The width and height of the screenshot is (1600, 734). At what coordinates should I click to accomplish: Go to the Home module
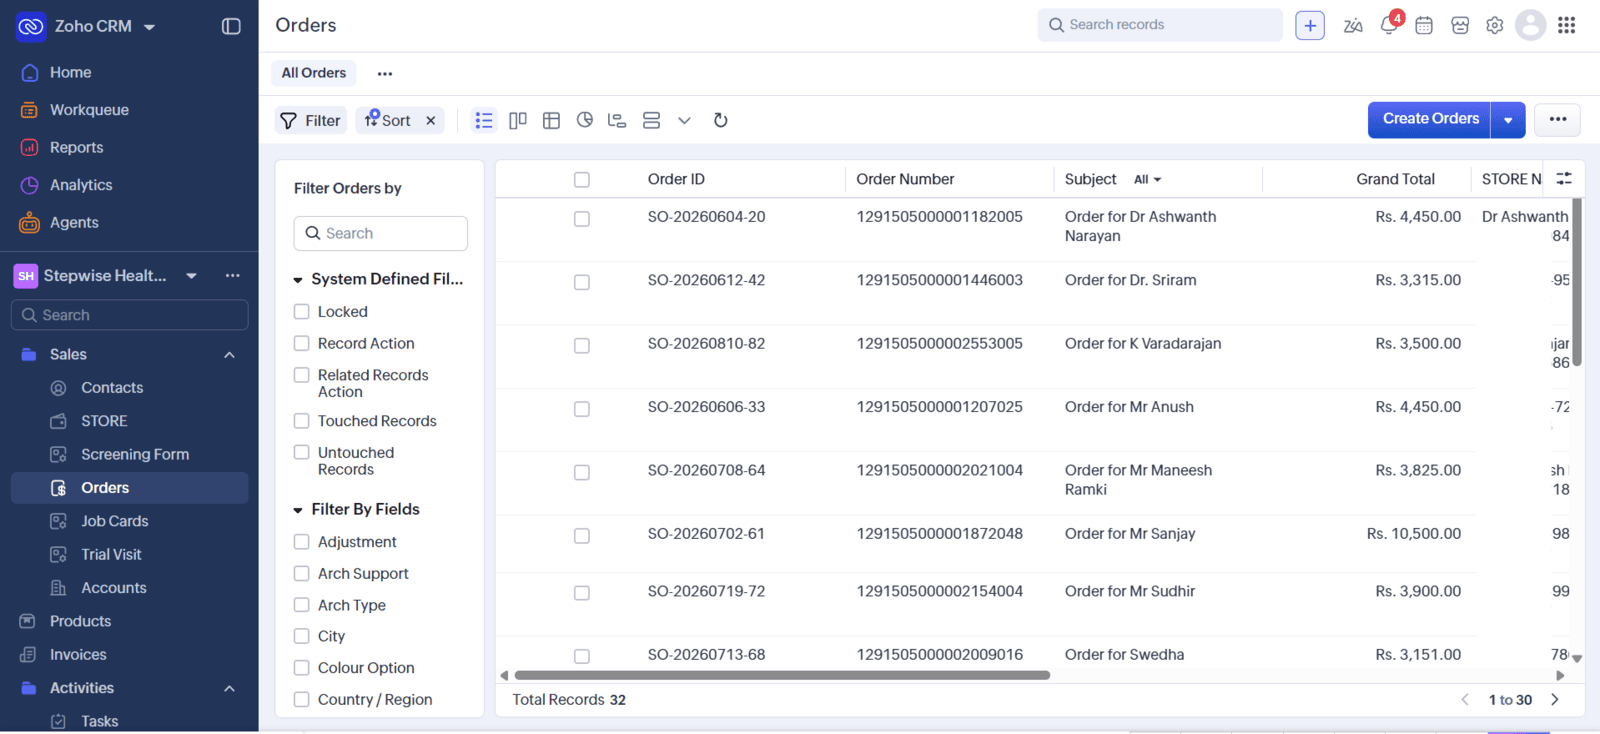pos(70,72)
